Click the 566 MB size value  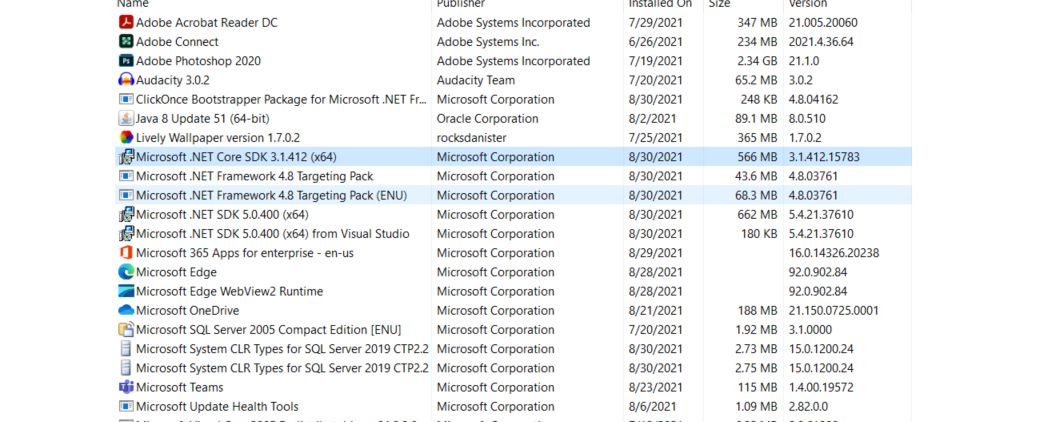[x=757, y=157]
